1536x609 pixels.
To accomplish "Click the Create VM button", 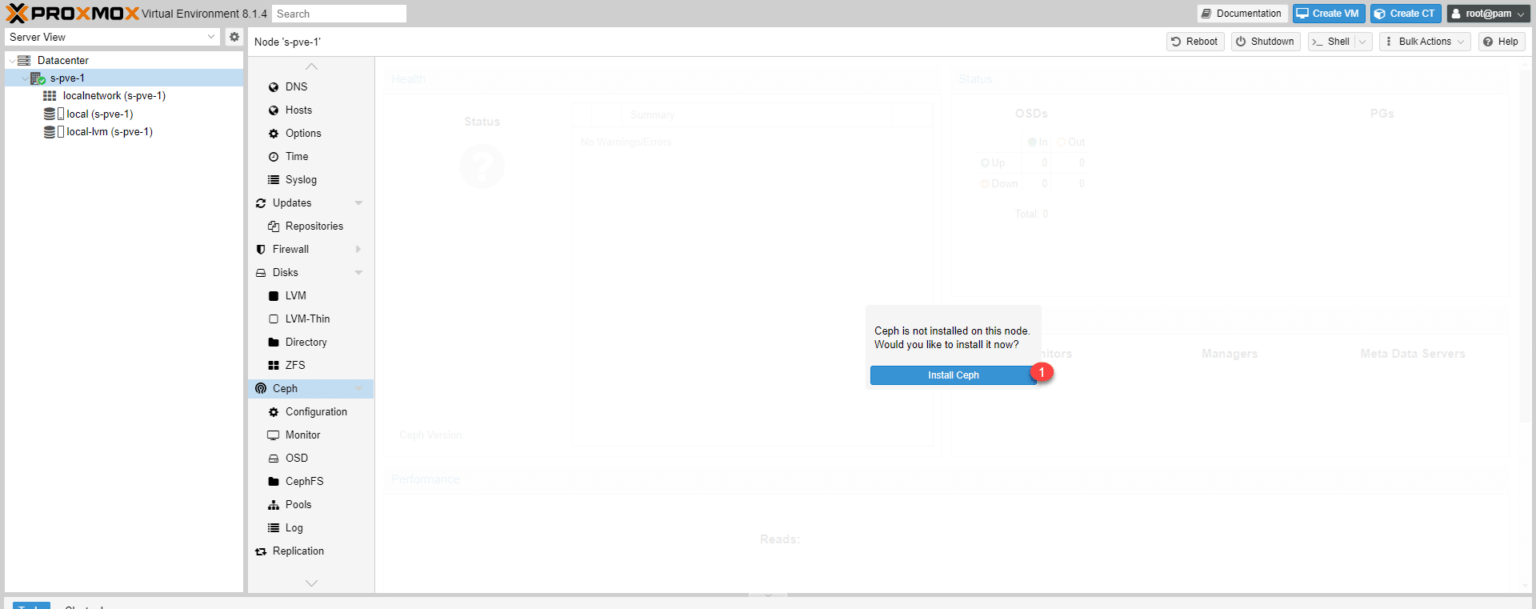I will [1329, 14].
